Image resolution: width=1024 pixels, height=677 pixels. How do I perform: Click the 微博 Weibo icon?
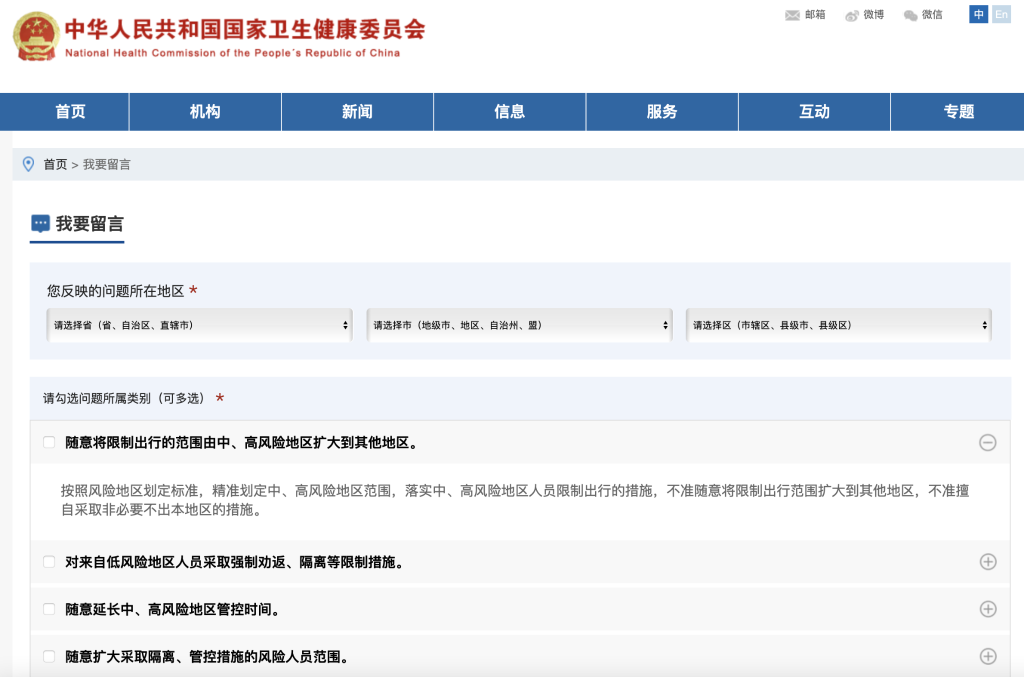[x=852, y=15]
